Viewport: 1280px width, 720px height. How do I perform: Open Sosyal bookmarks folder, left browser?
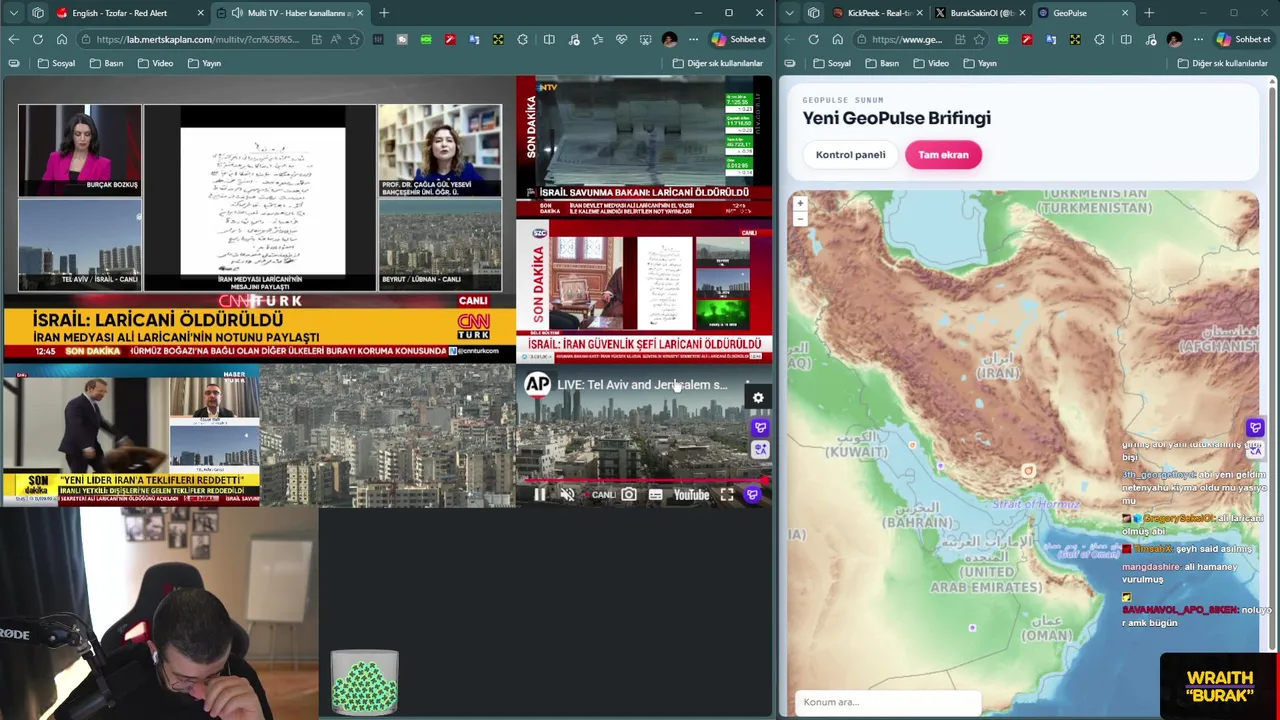click(x=56, y=63)
